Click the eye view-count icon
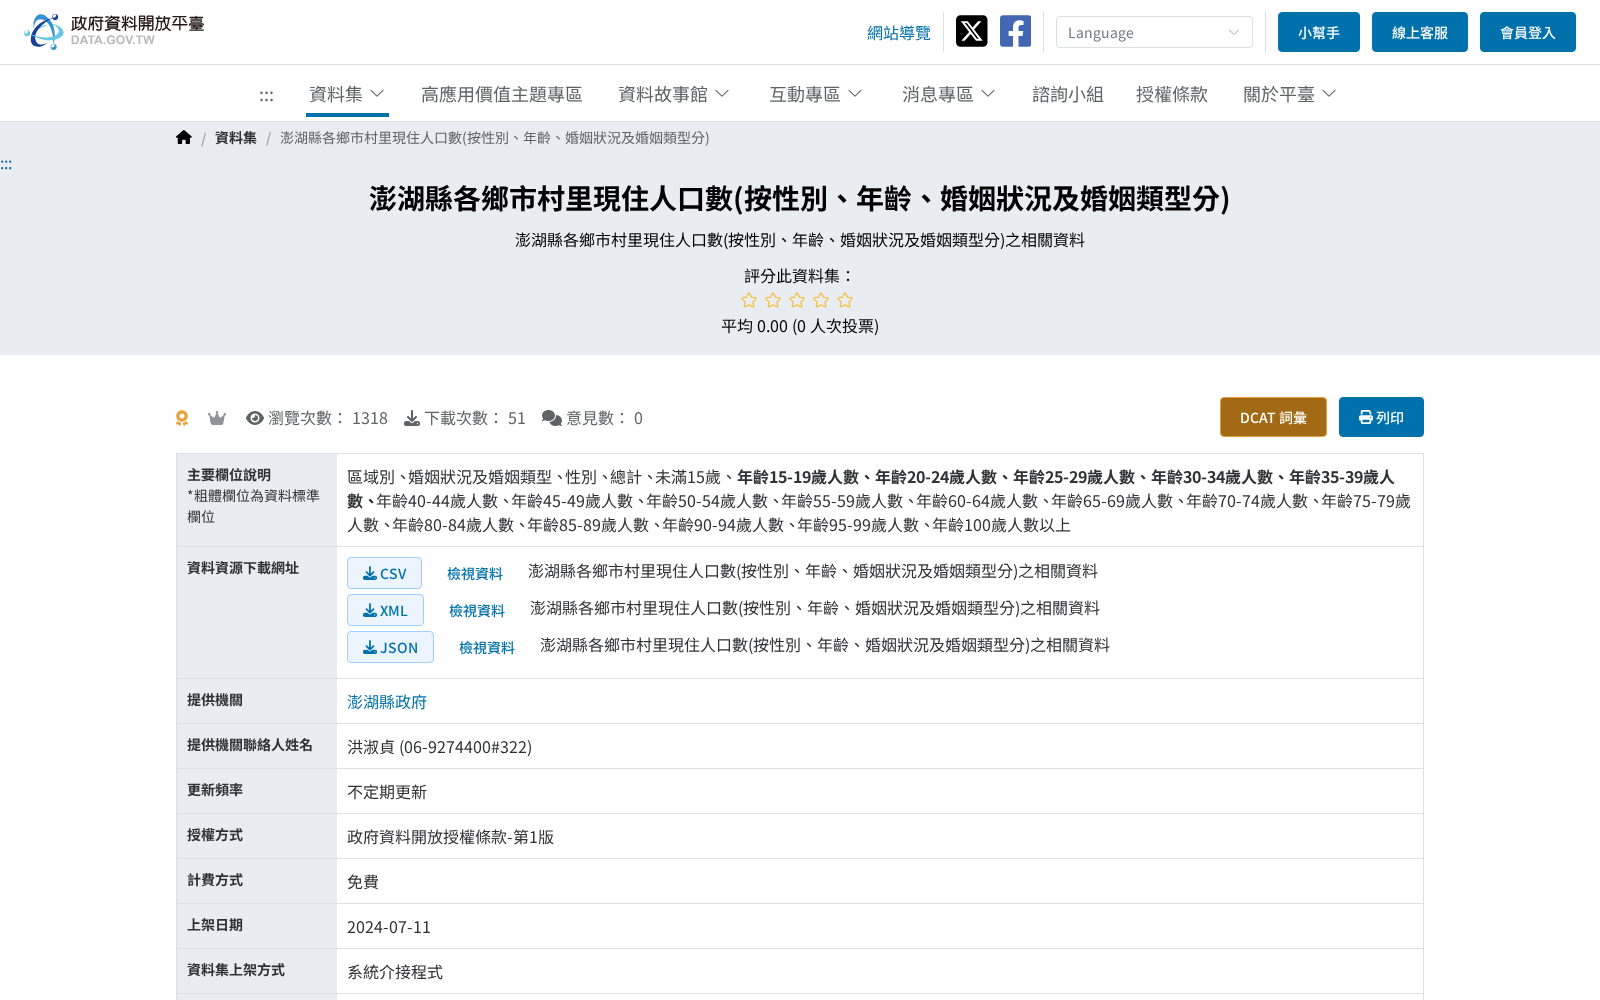Screen dimensions: 1600x1000 (255, 418)
